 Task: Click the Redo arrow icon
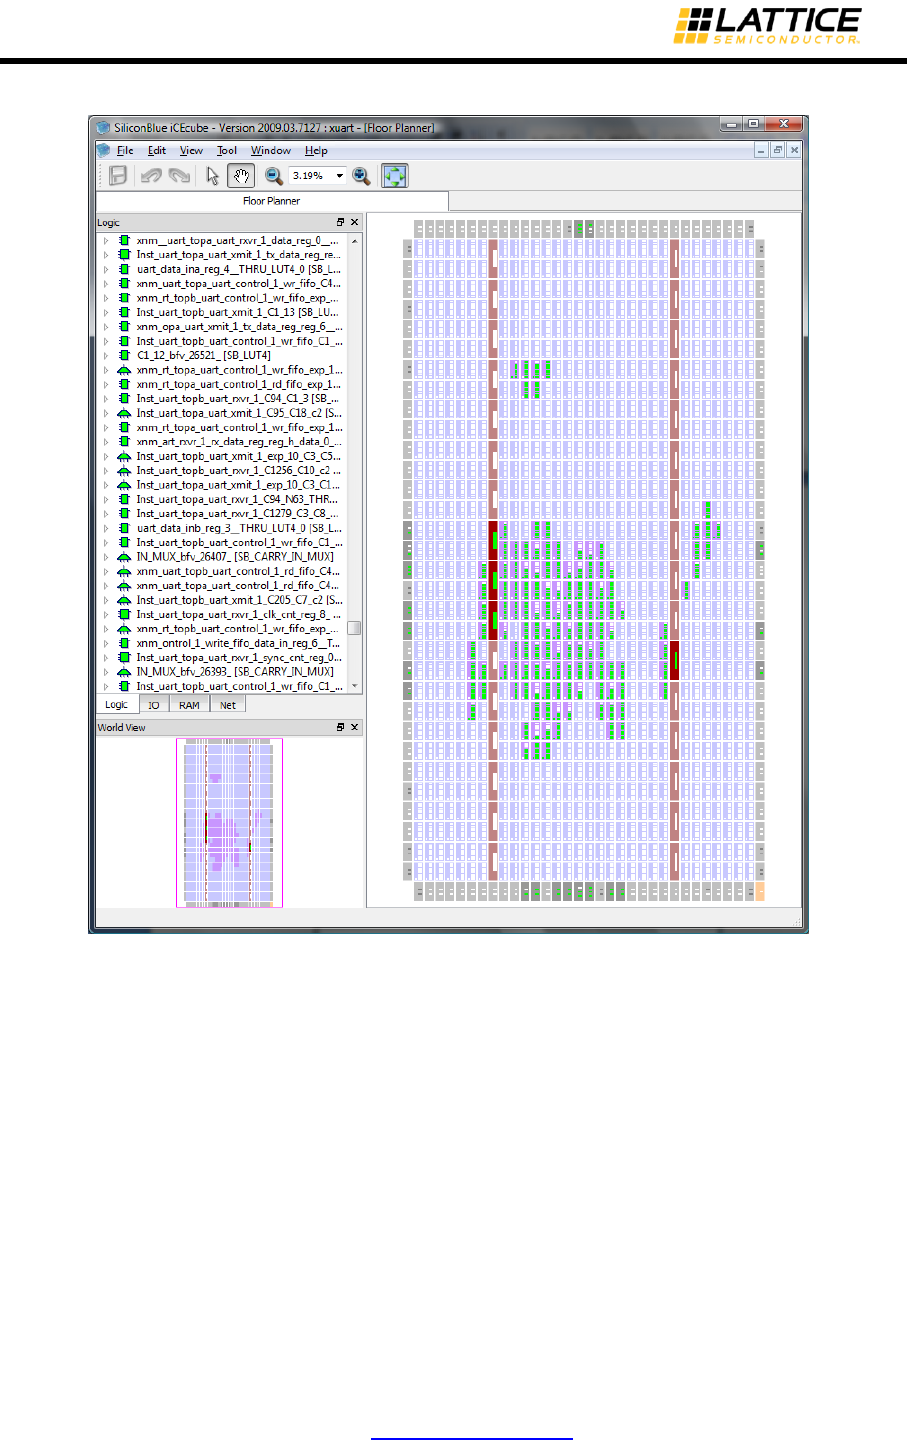click(179, 176)
